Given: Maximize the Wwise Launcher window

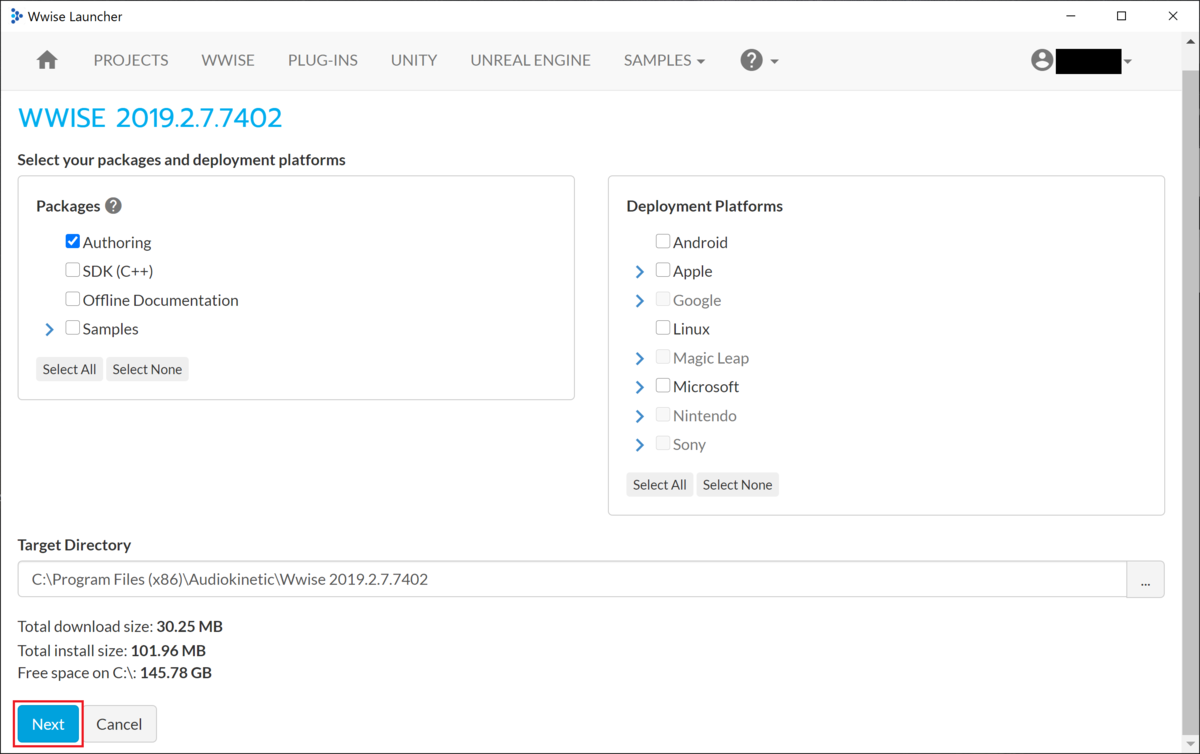Looking at the screenshot, I should point(1121,16).
